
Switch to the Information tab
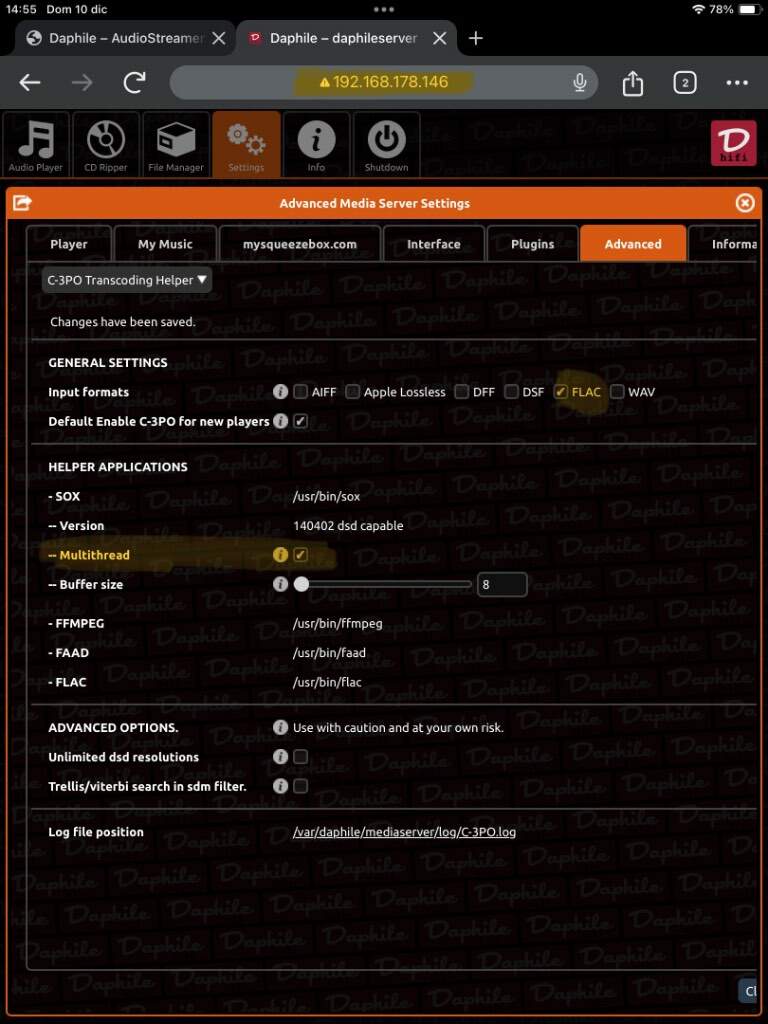tap(724, 244)
